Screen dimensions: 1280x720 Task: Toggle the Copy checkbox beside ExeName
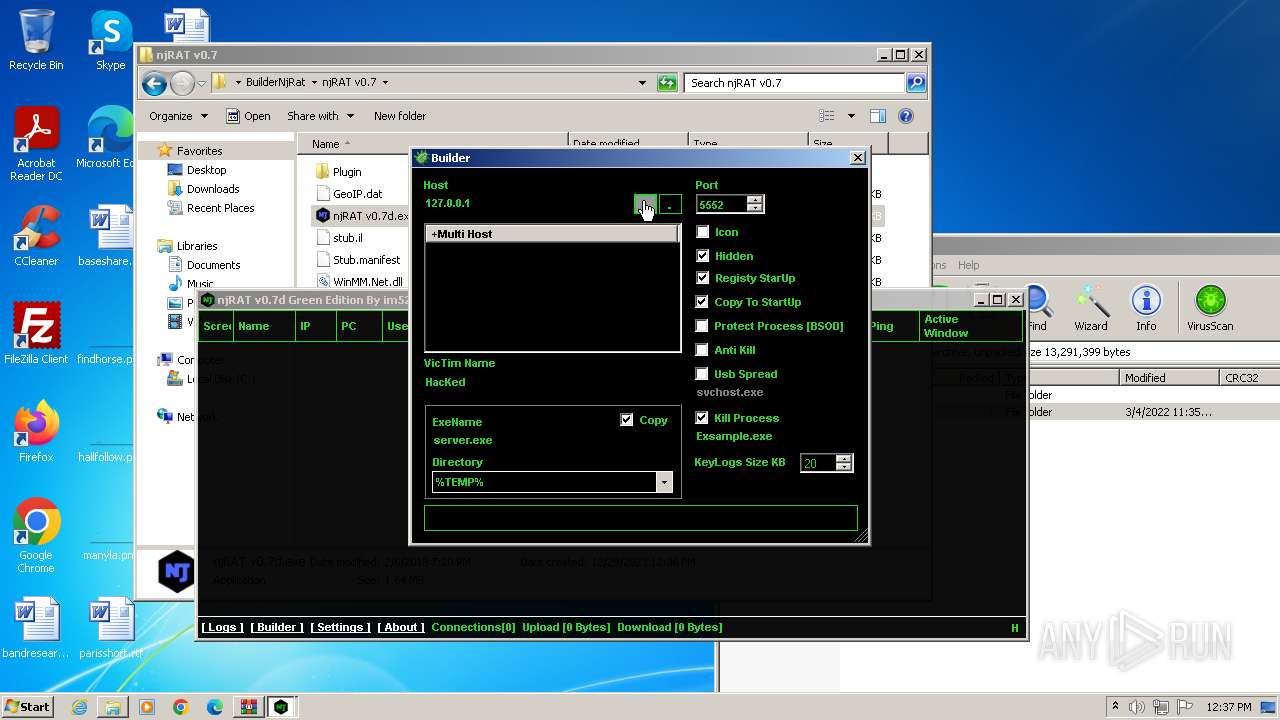[627, 420]
